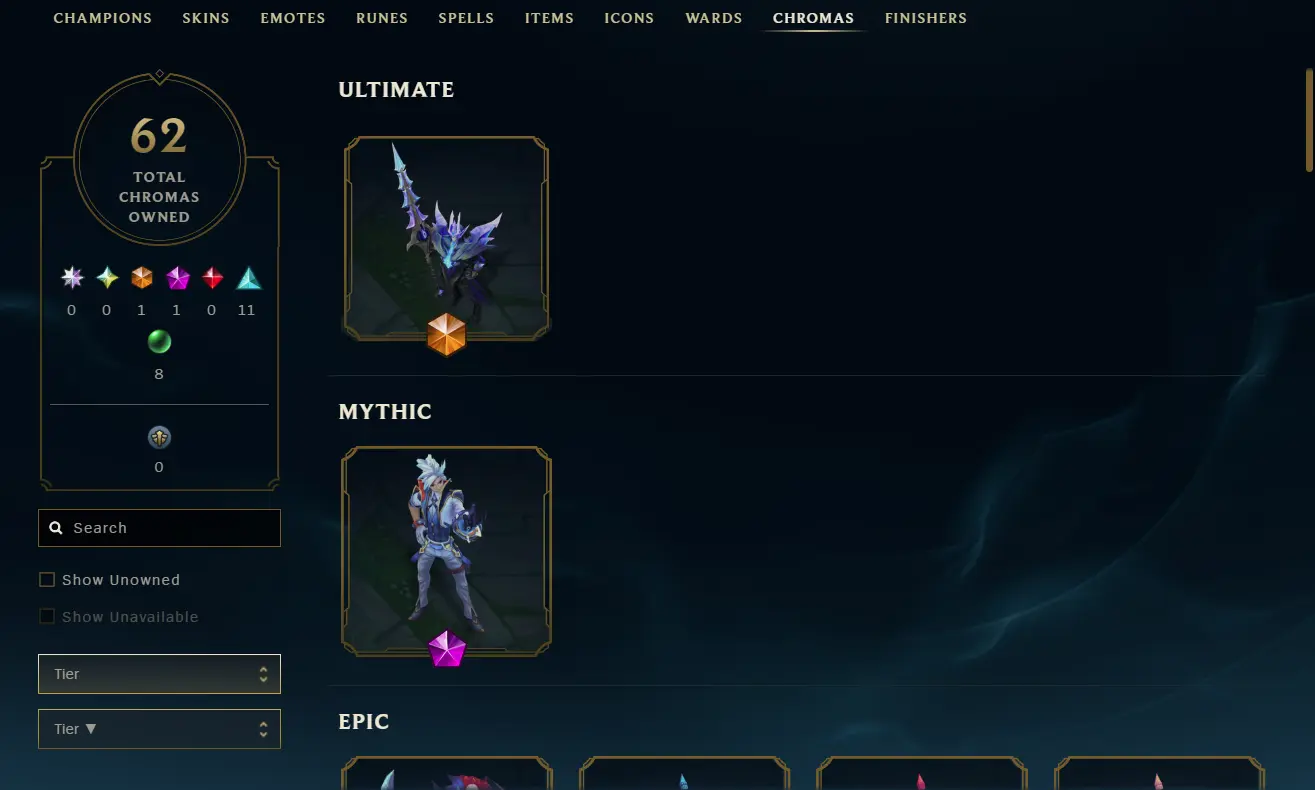This screenshot has width=1315, height=790.
Task: Click the magnifier icon in Search box
Action: coord(56,528)
